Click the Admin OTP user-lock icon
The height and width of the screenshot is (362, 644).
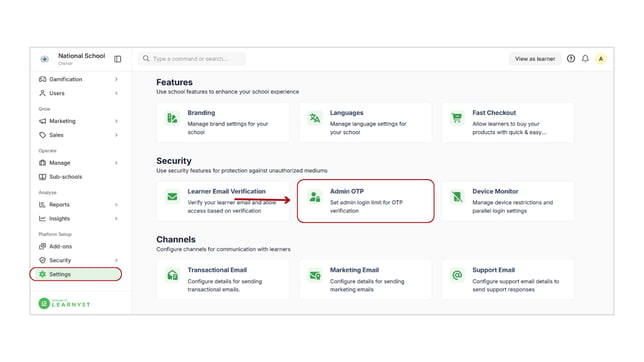315,197
